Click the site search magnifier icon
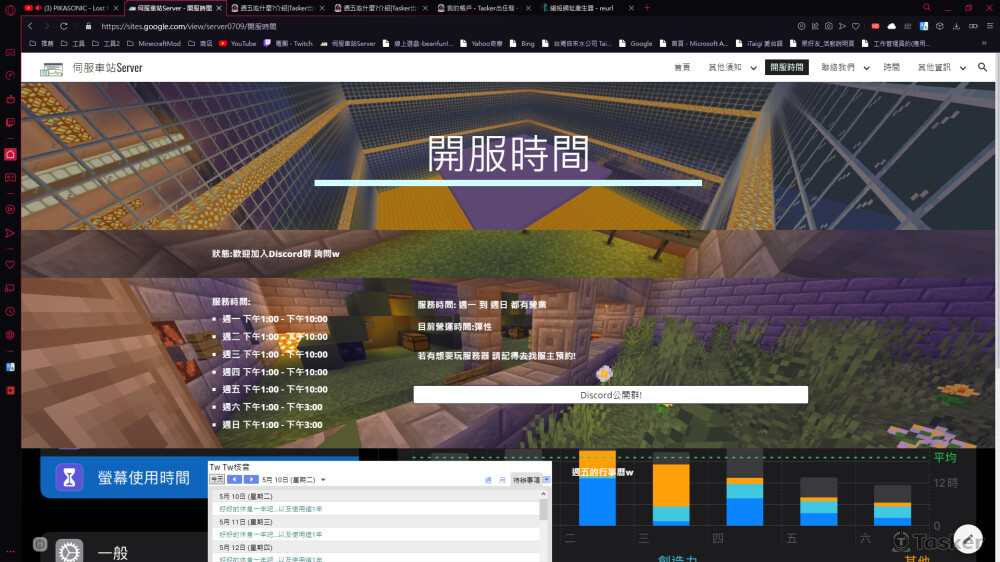This screenshot has width=1000, height=562. pos(983,67)
